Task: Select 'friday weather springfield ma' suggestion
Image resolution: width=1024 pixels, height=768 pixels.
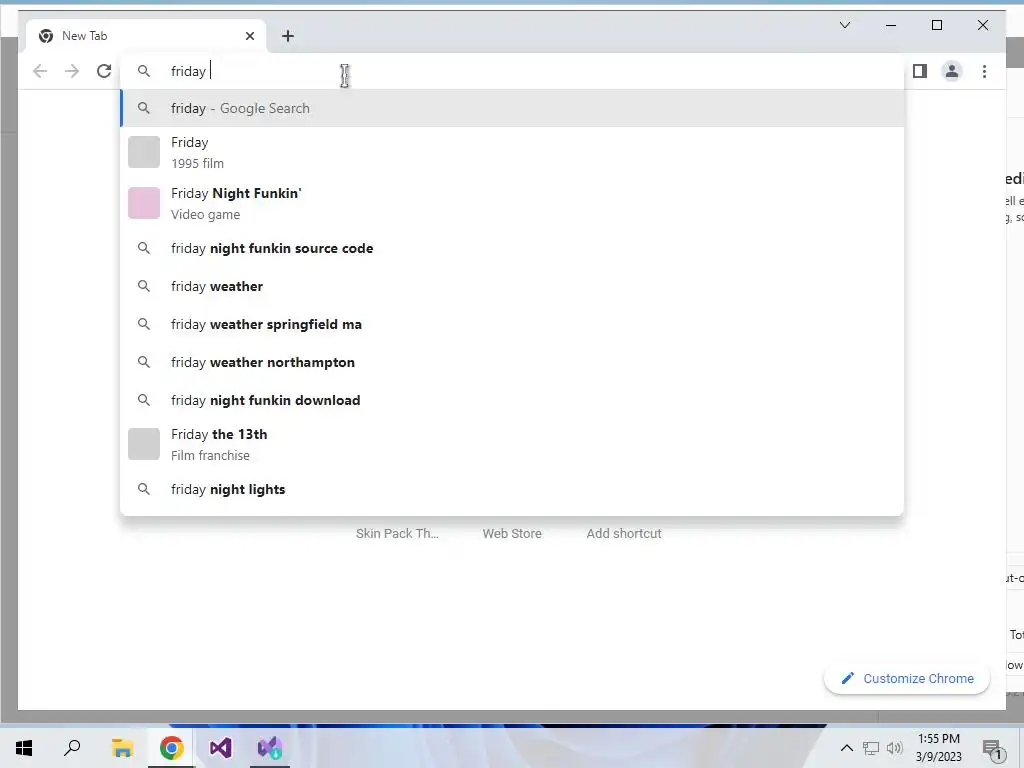Action: click(x=512, y=324)
